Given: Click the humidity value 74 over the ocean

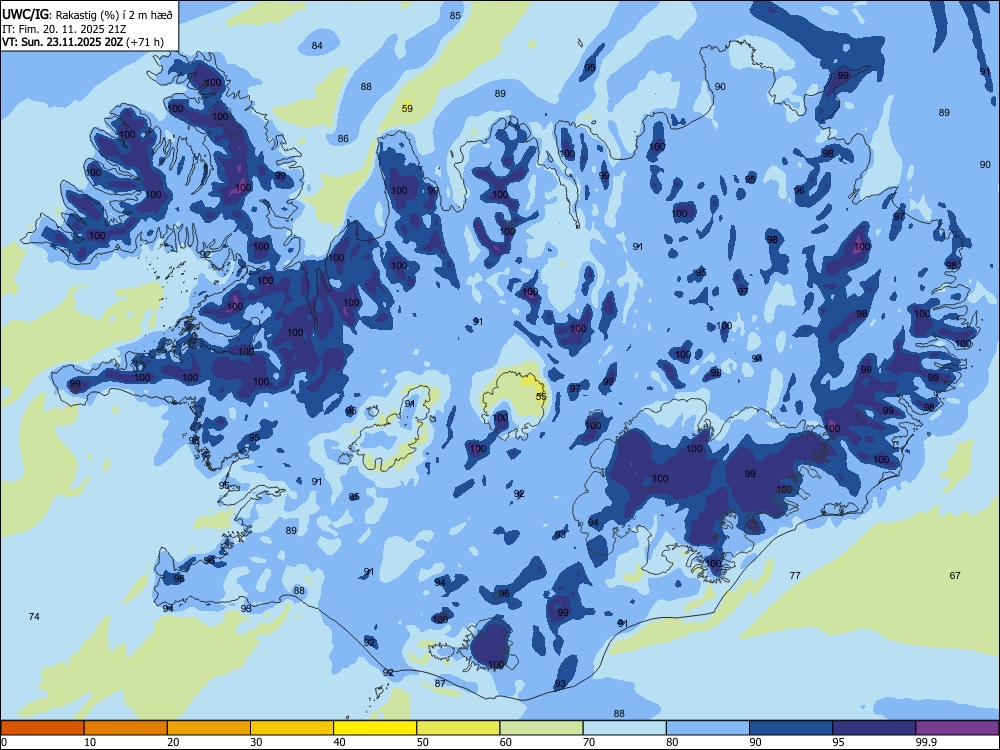Looking at the screenshot, I should (34, 616).
